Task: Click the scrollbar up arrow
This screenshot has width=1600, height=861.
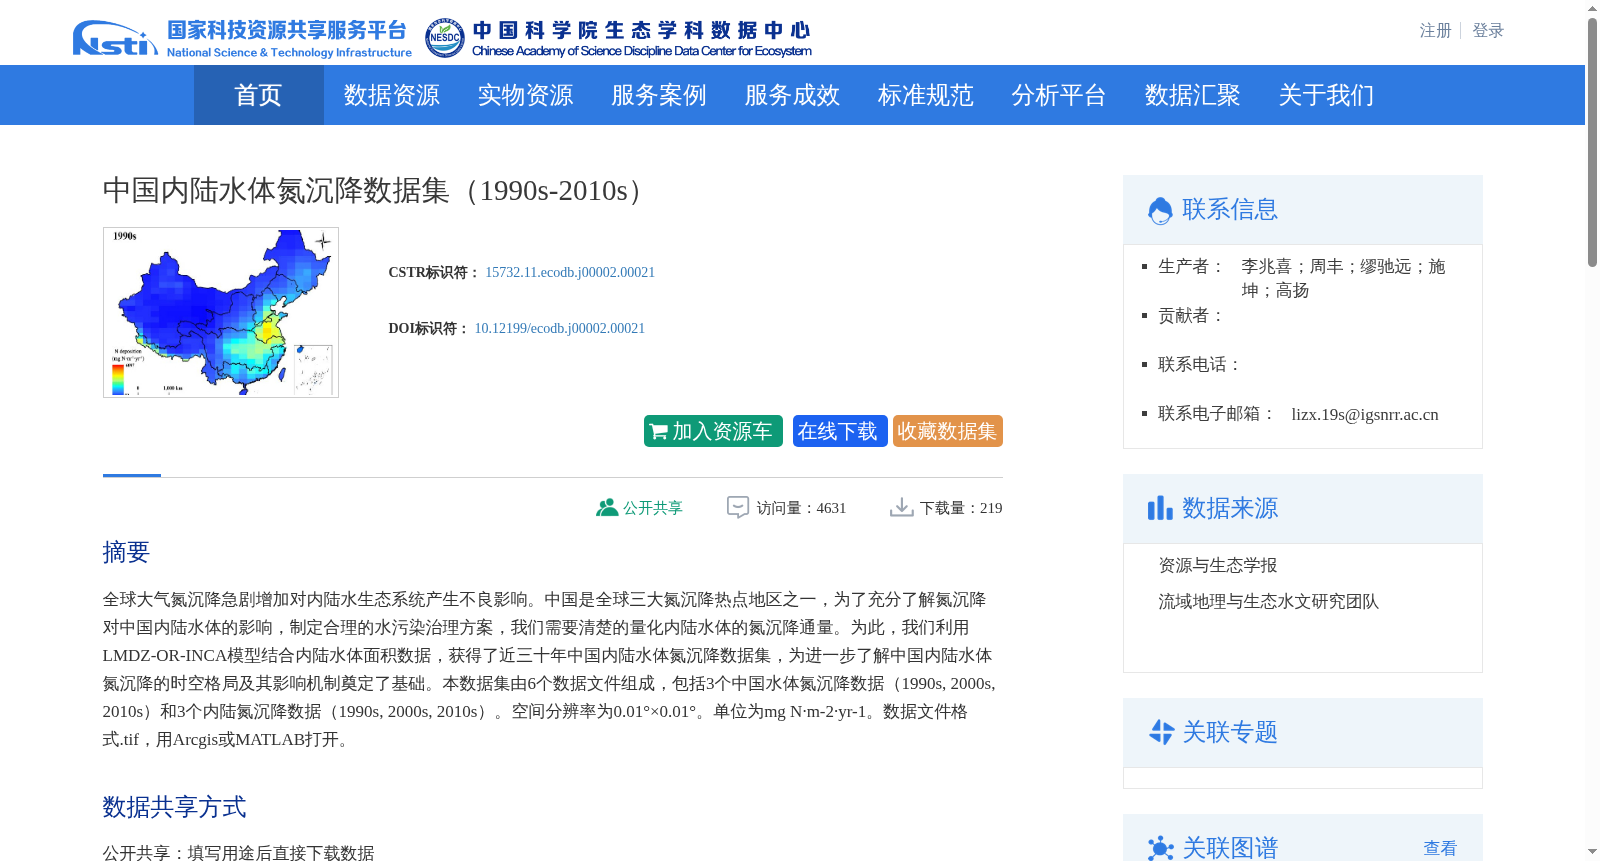Action: (1592, 9)
